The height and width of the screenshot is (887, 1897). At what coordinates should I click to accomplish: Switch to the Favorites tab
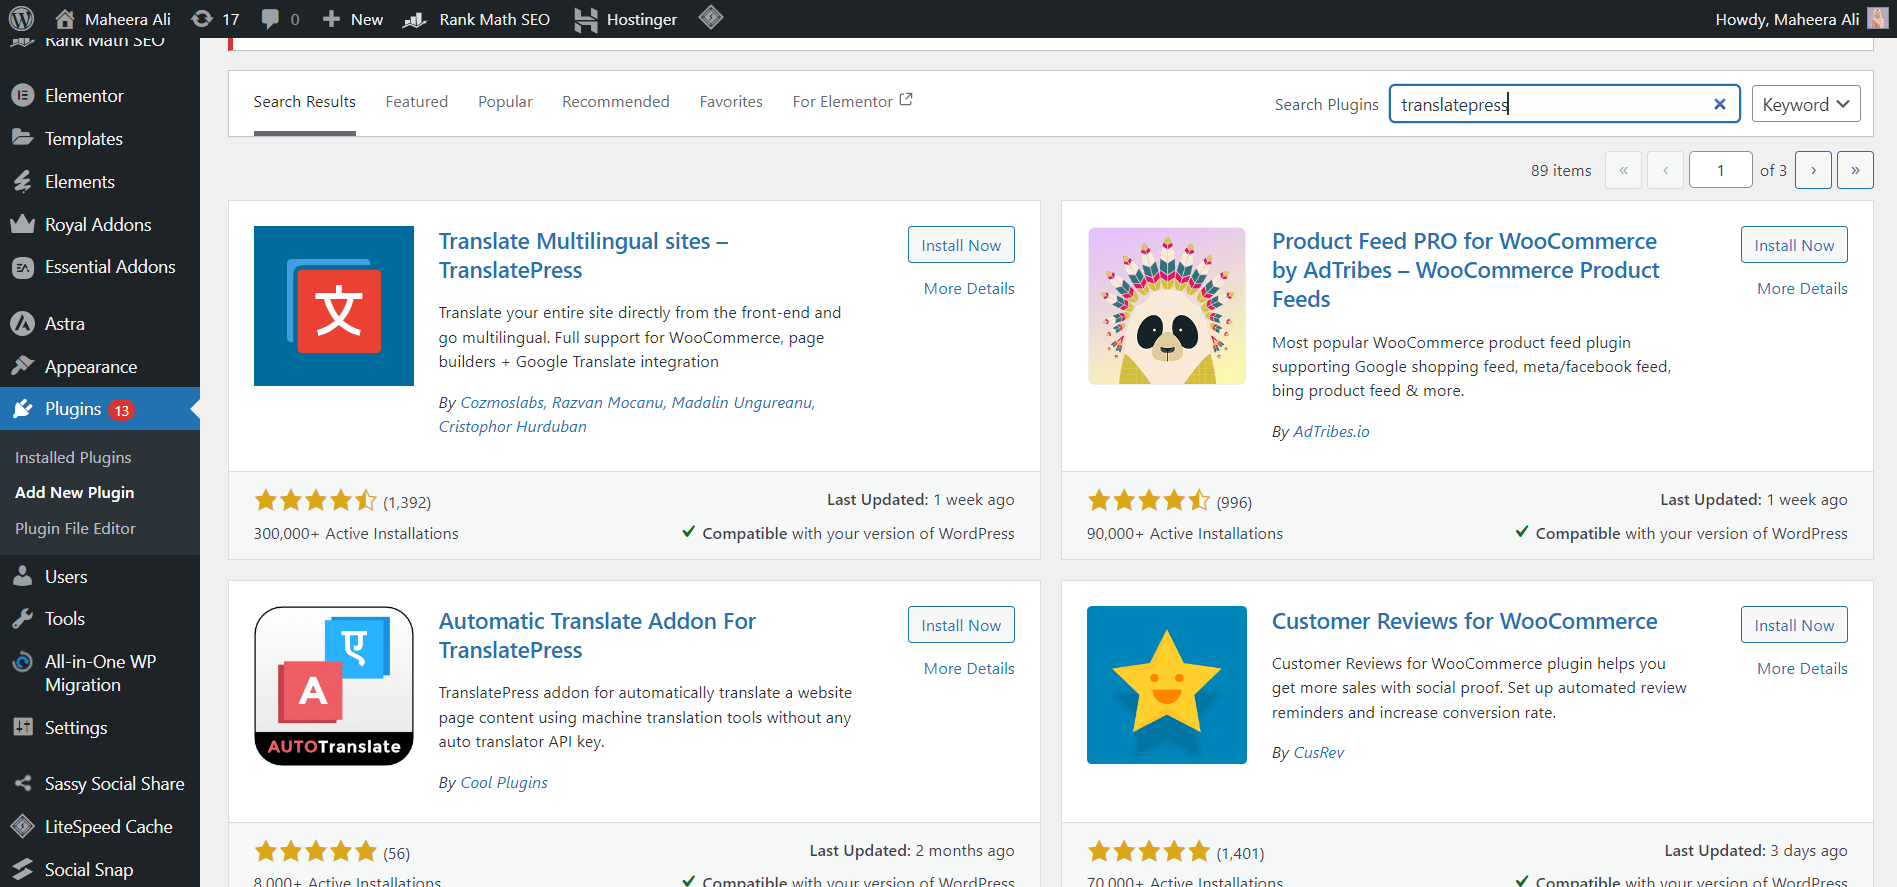(x=731, y=102)
